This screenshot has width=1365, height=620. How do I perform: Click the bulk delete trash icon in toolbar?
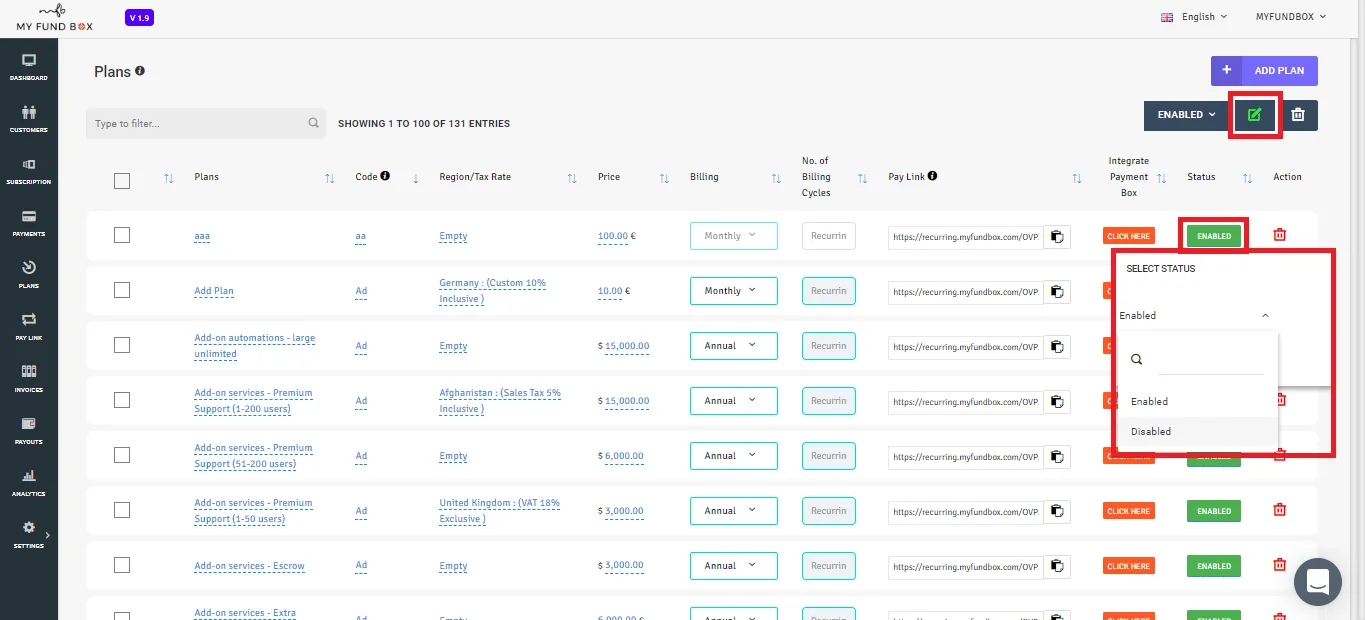coord(1298,115)
